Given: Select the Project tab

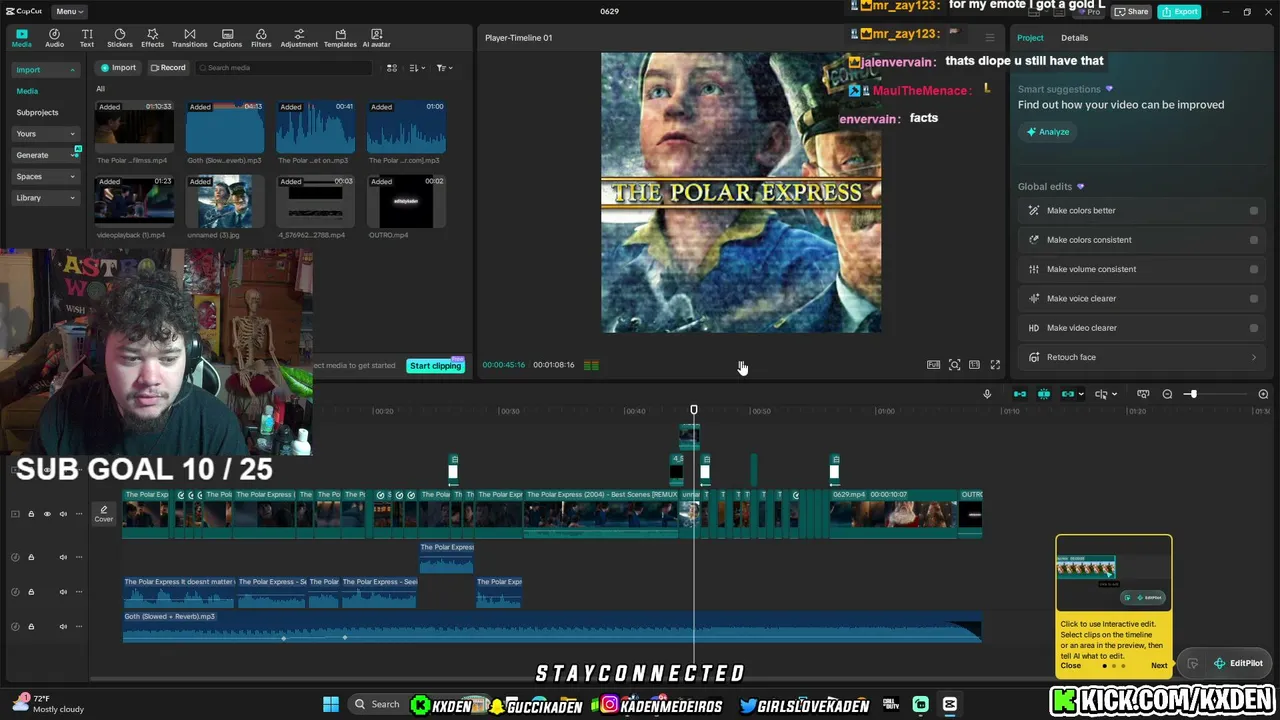Looking at the screenshot, I should point(1030,38).
